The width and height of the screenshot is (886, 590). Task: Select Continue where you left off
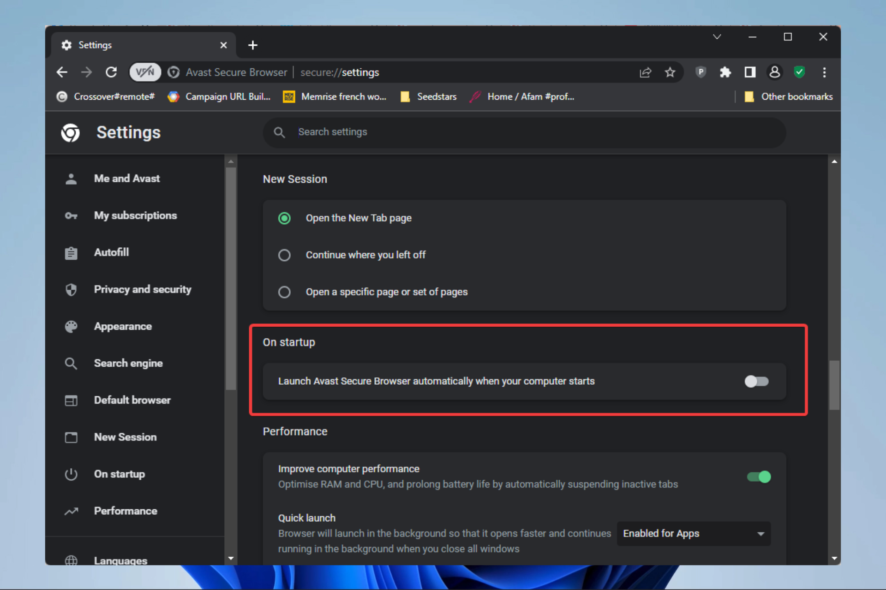coord(284,255)
